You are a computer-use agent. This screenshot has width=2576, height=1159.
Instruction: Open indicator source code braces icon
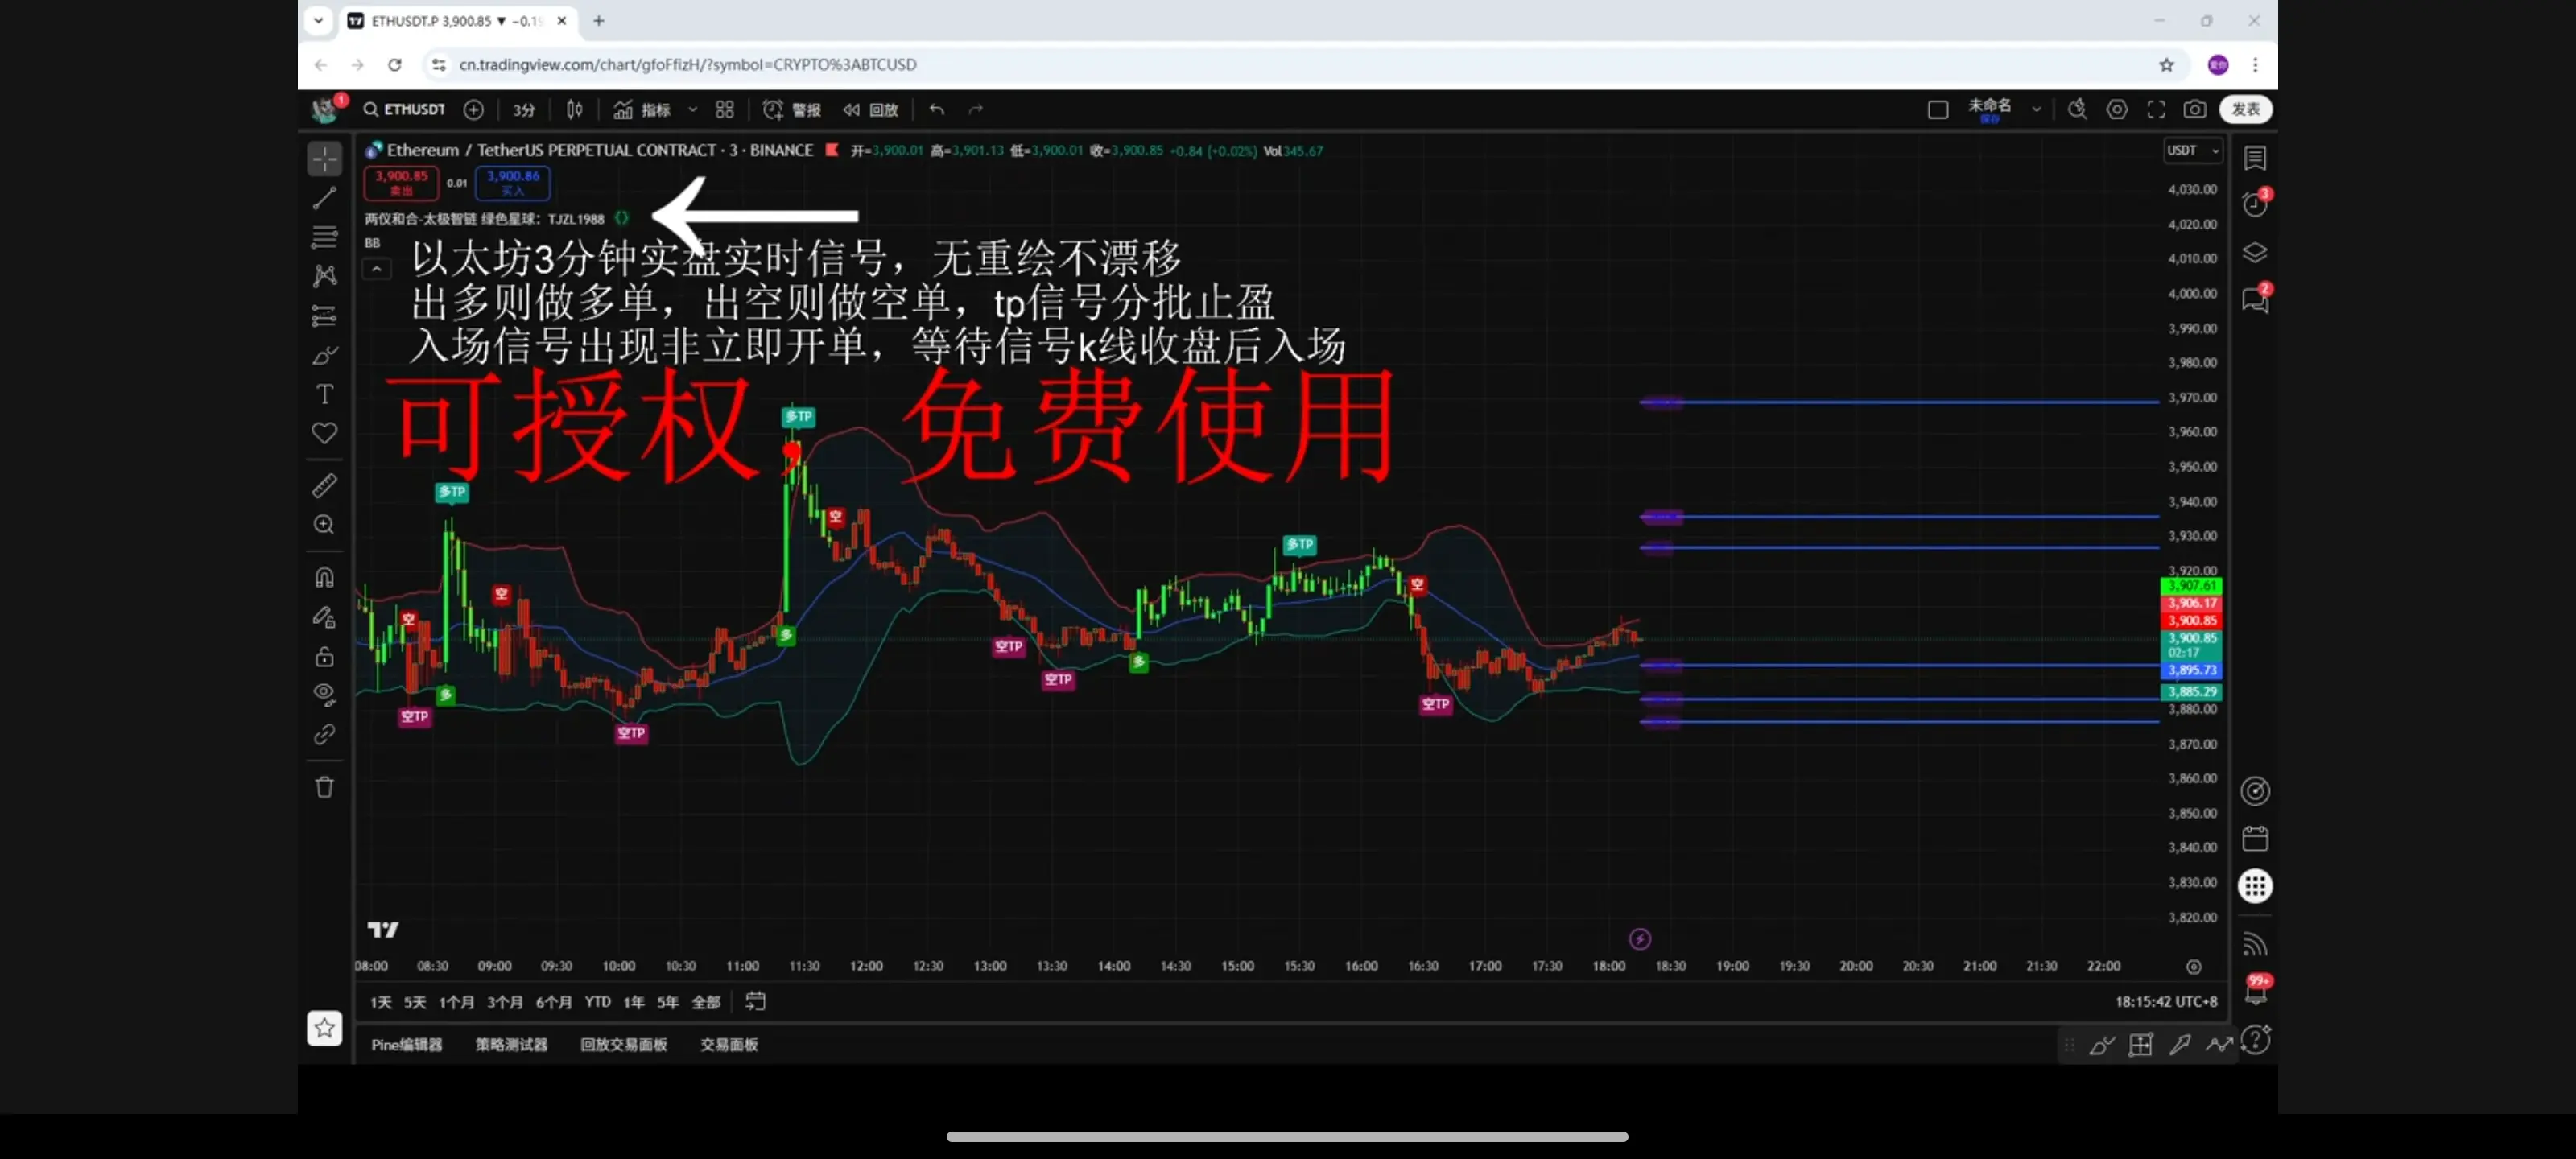(x=622, y=218)
